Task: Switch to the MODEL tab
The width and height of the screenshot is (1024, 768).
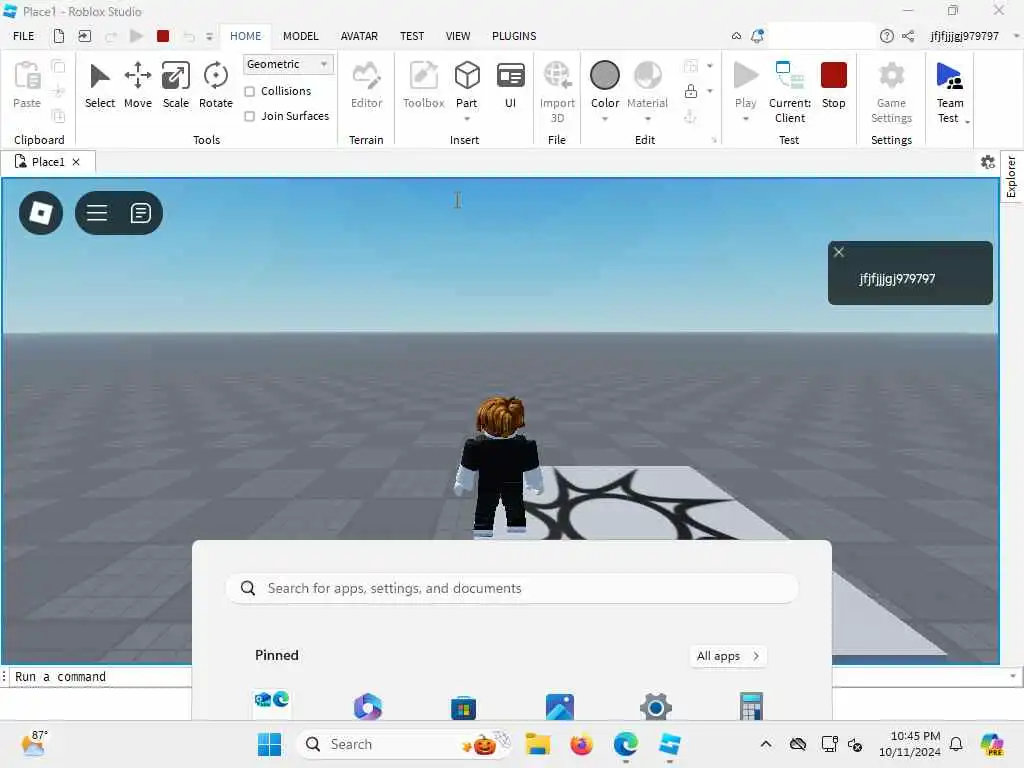Action: click(300, 36)
